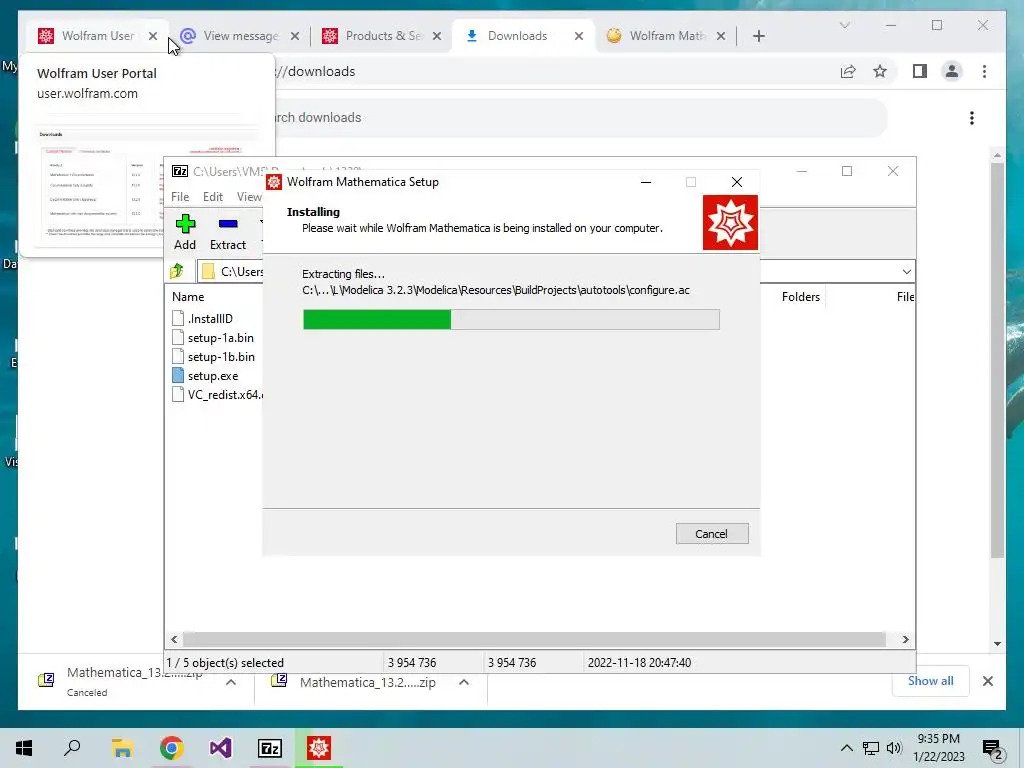Switch to Chrome from taskbar
Screen dimensions: 1024x768
pos(171,748)
